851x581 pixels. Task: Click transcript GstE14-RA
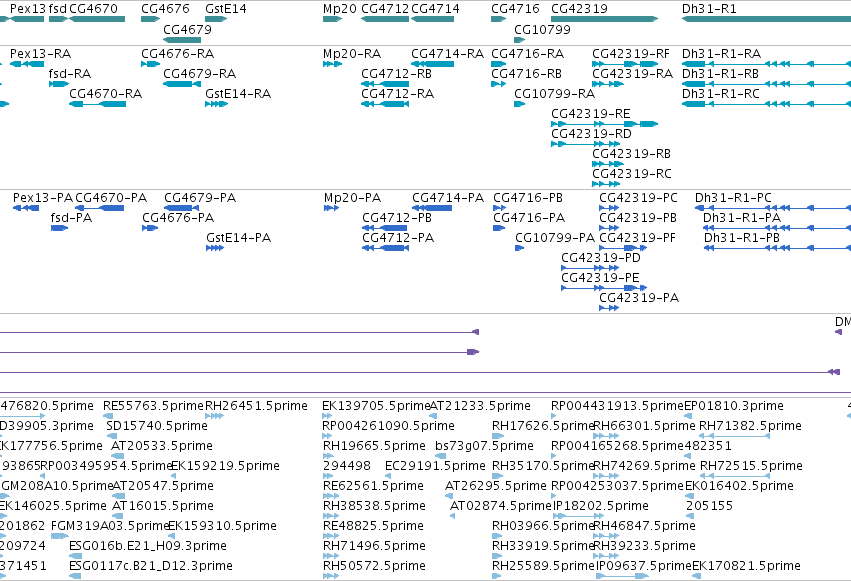pyautogui.click(x=238, y=94)
